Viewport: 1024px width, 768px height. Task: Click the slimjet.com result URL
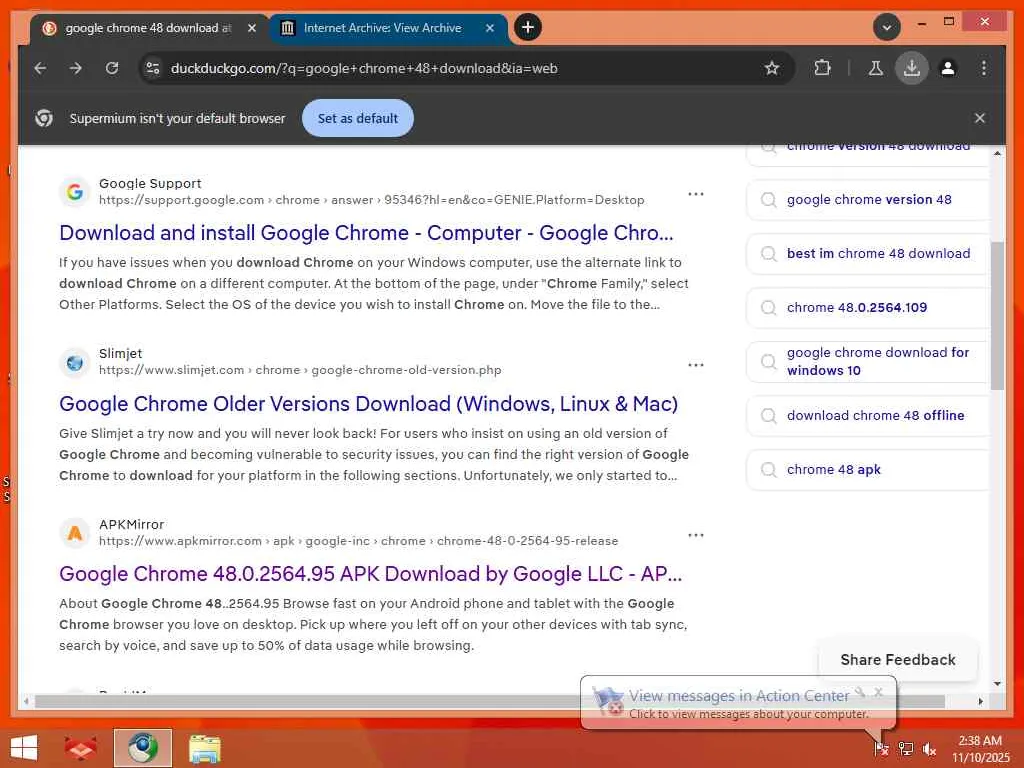coord(300,370)
